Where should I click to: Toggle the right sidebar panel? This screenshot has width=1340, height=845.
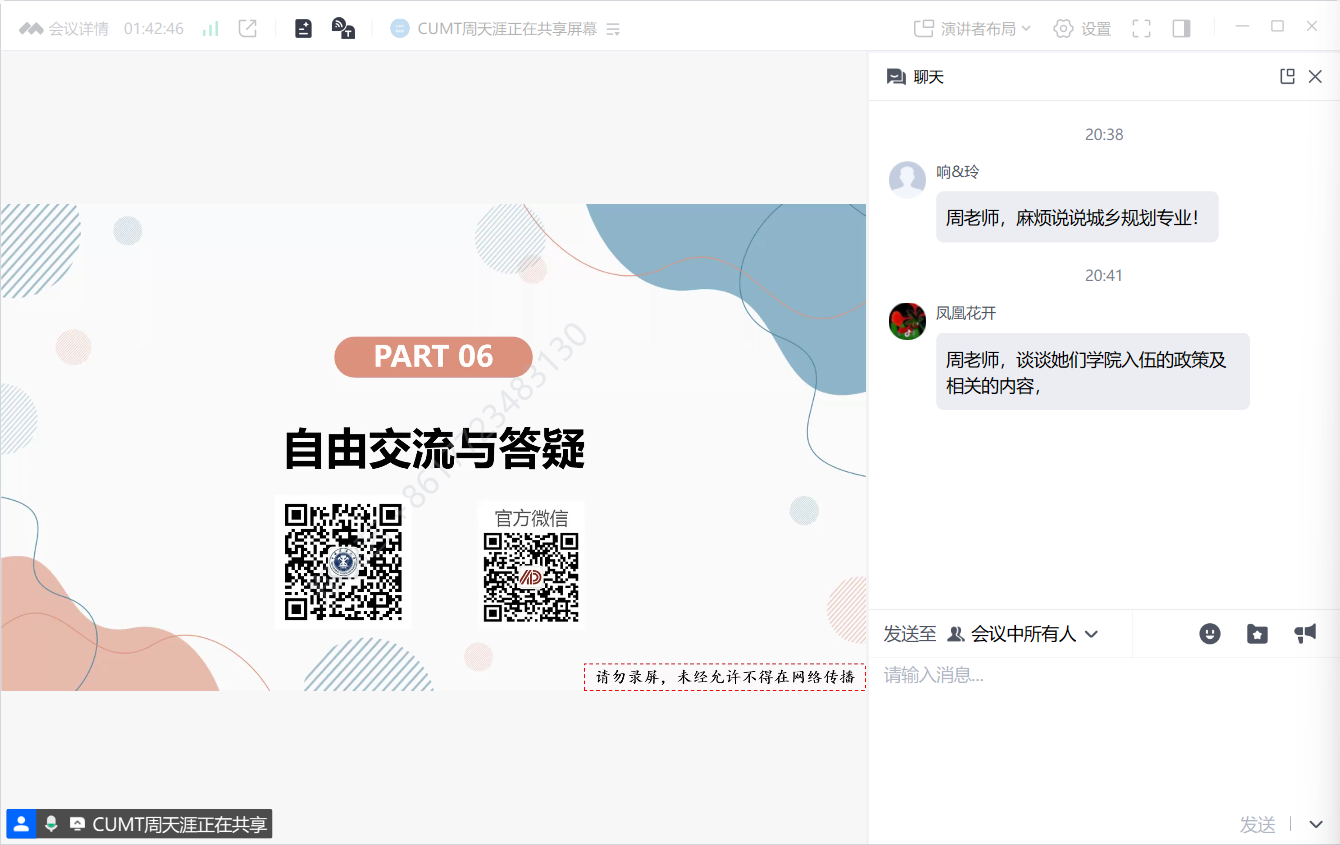pyautogui.click(x=1181, y=29)
